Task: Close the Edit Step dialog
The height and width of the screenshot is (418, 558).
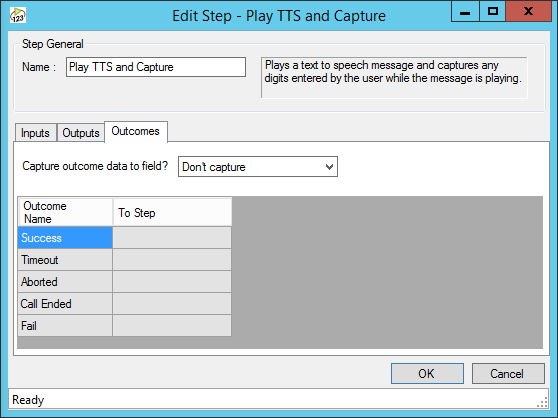Action: point(528,12)
